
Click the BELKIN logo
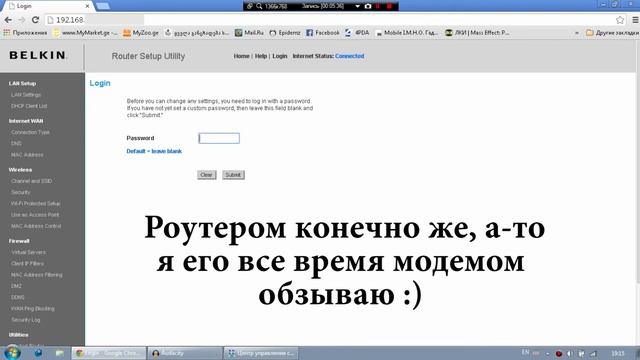pyautogui.click(x=38, y=55)
